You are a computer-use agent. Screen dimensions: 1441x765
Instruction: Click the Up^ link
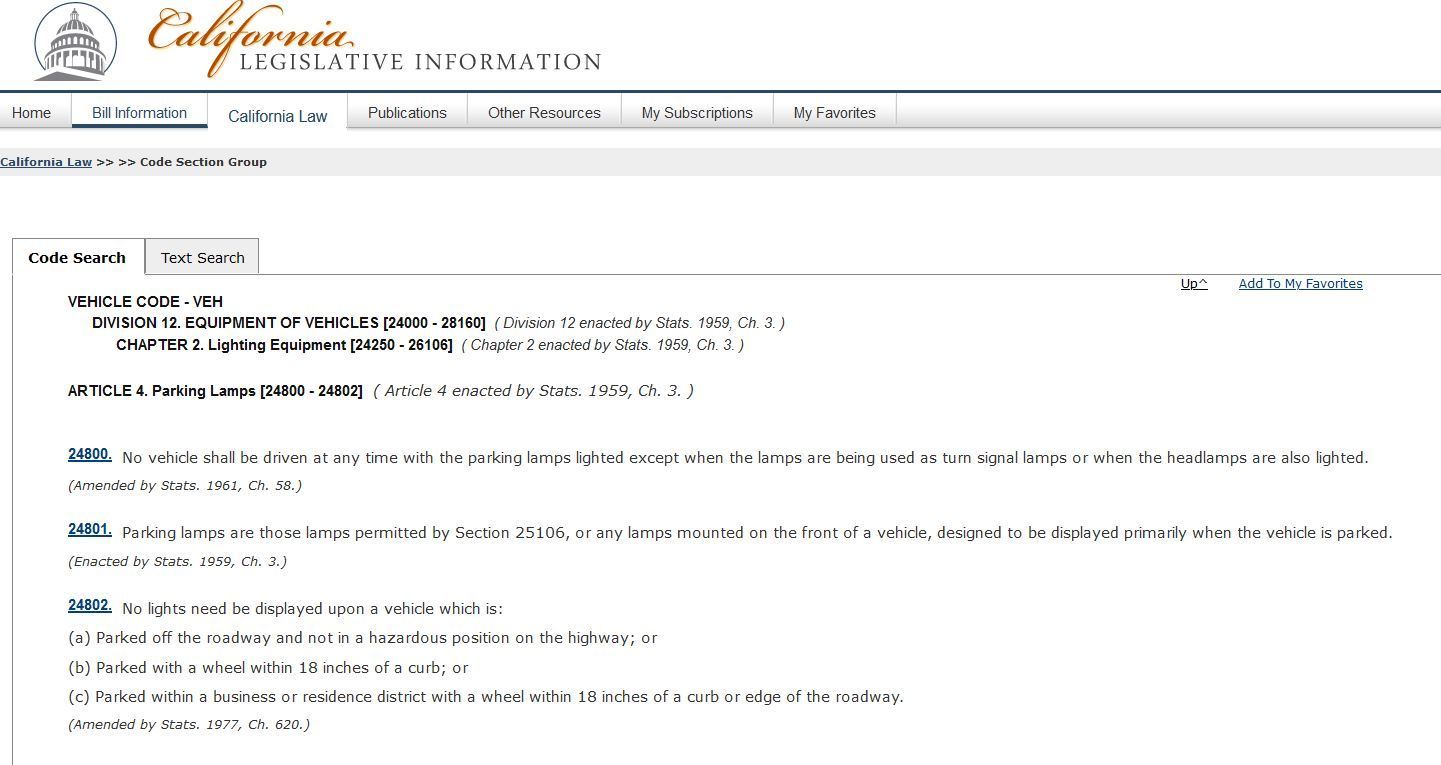[1194, 284]
